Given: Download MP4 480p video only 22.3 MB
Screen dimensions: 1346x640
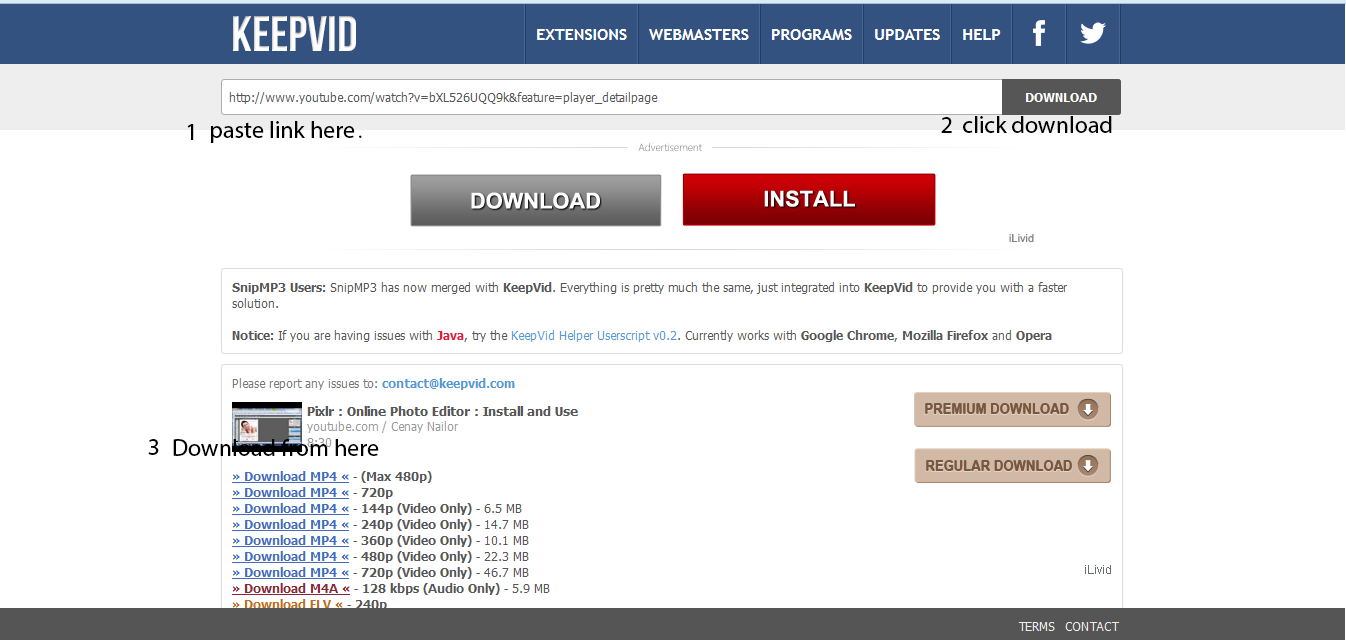Looking at the screenshot, I should 291,557.
